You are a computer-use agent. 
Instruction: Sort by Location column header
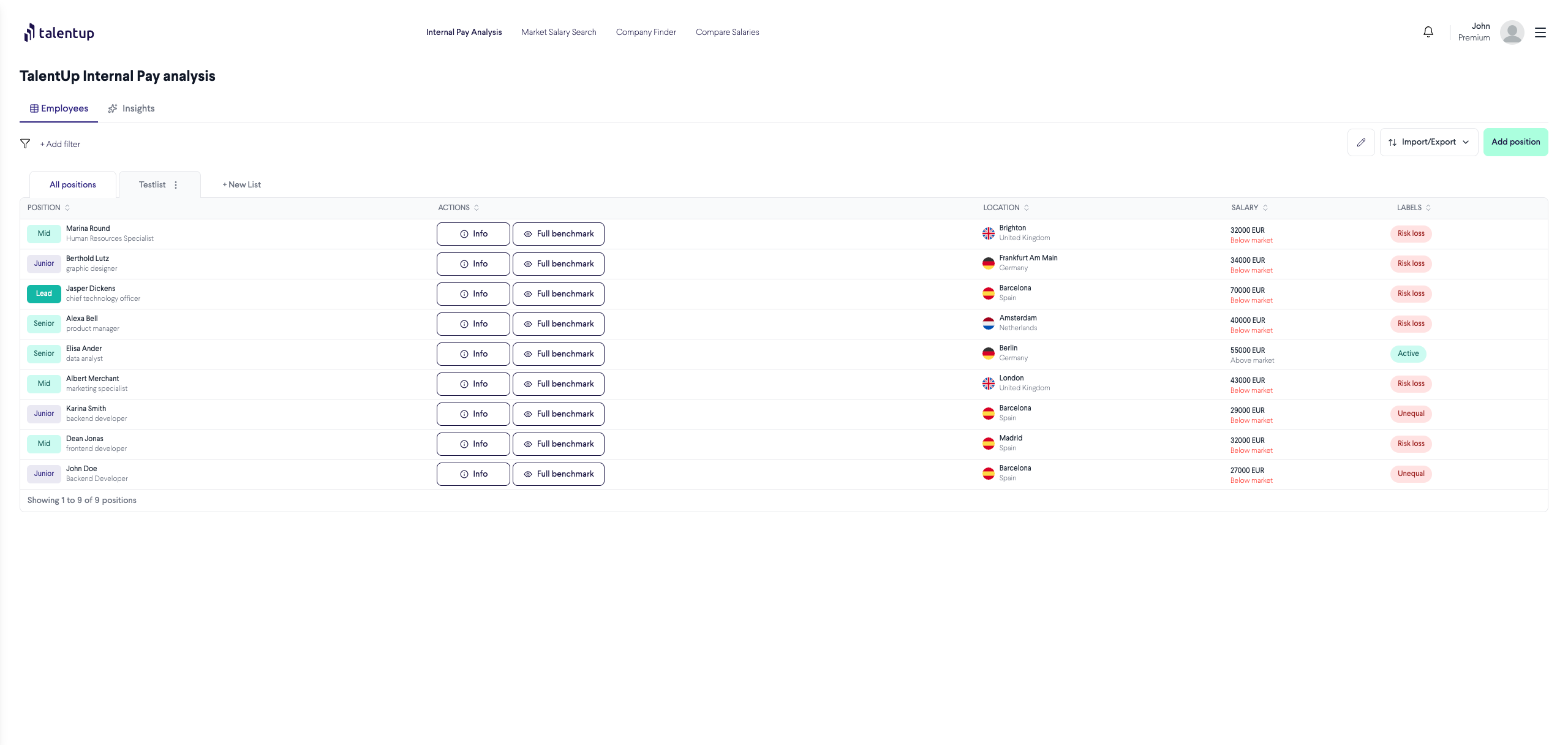click(1006, 208)
